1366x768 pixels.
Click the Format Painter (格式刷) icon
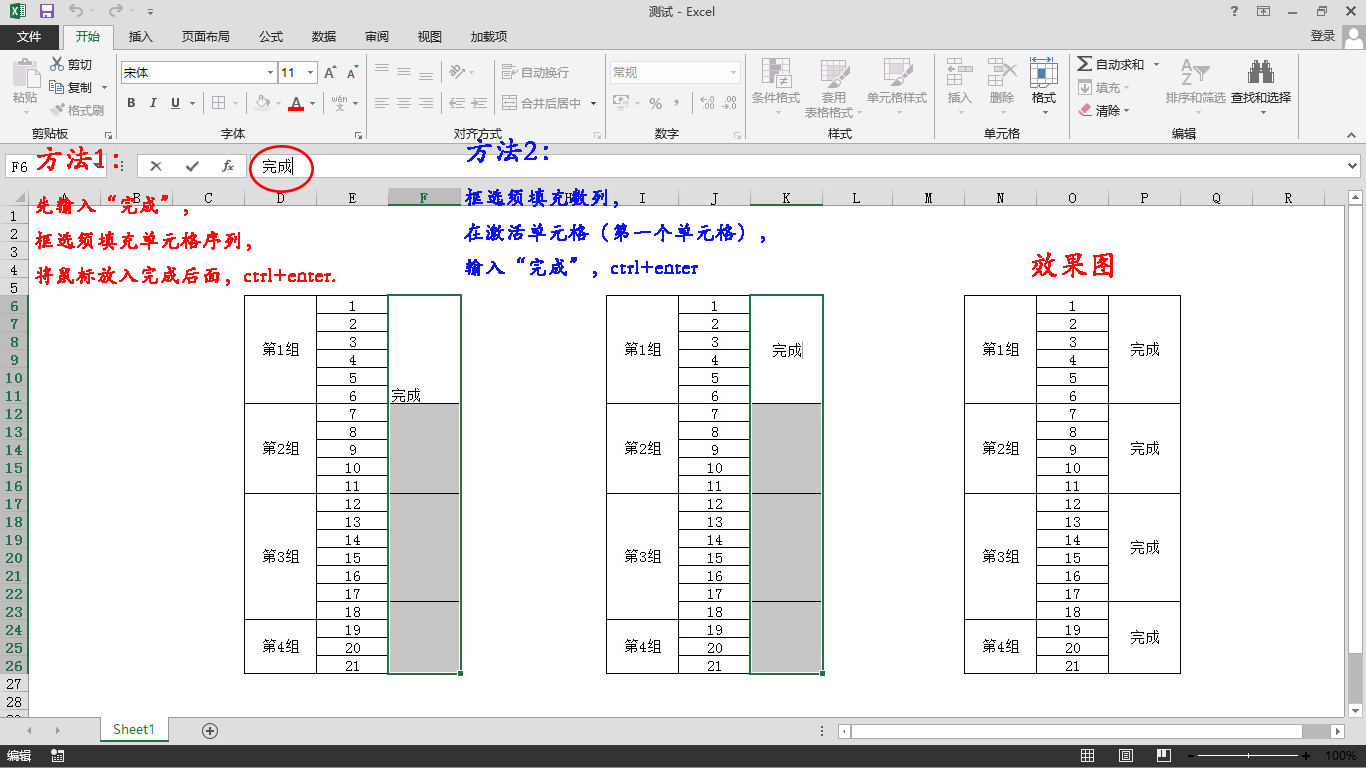click(57, 110)
